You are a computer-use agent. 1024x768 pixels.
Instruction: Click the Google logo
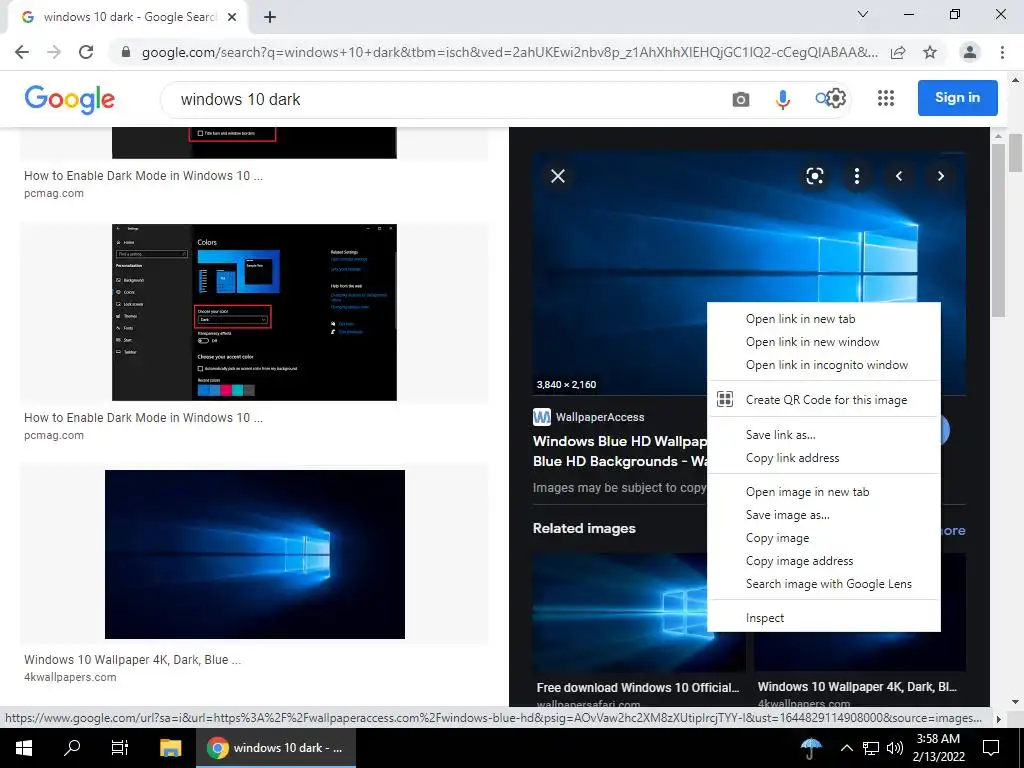tap(69, 99)
